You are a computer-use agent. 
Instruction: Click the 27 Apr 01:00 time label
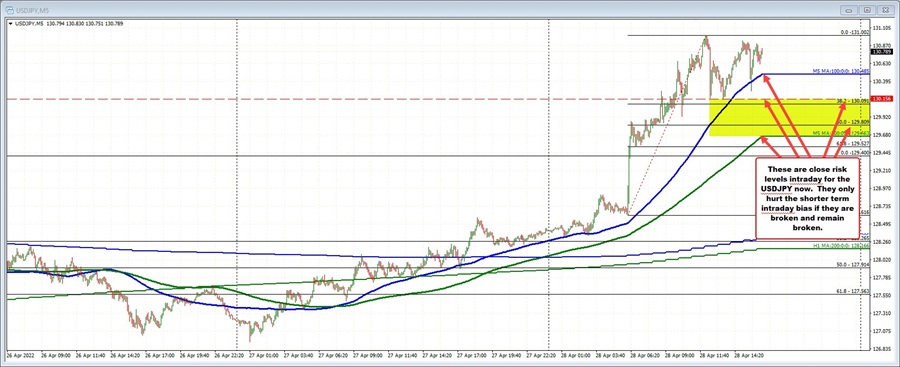pos(264,356)
